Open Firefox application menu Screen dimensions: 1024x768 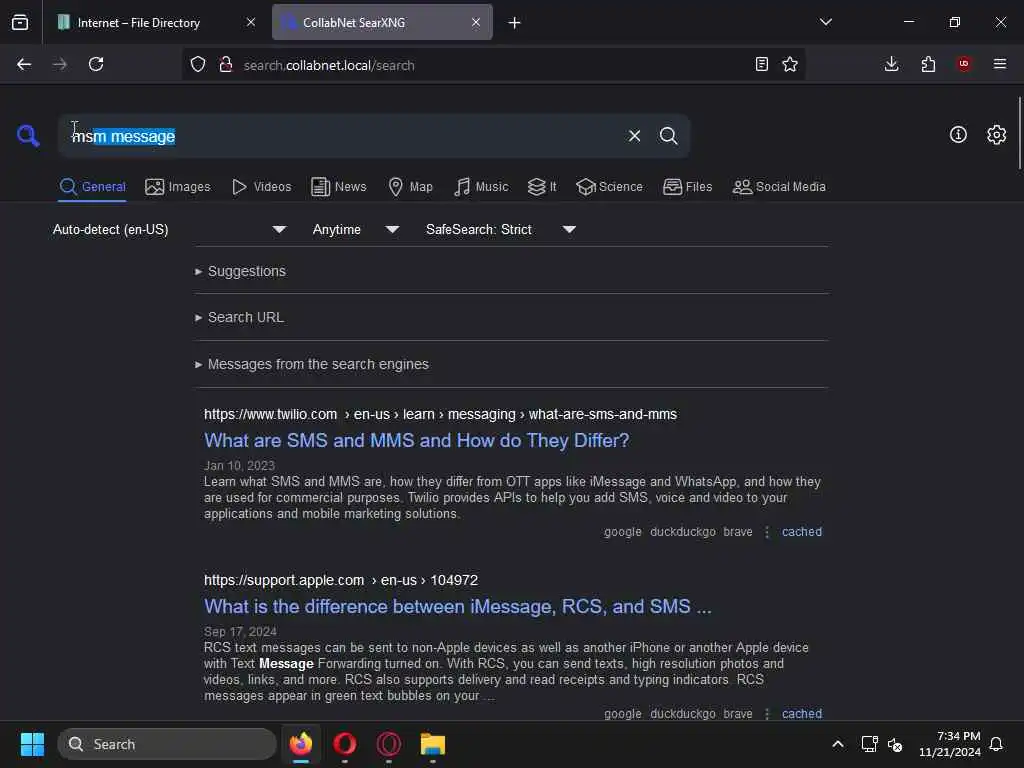(1000, 64)
